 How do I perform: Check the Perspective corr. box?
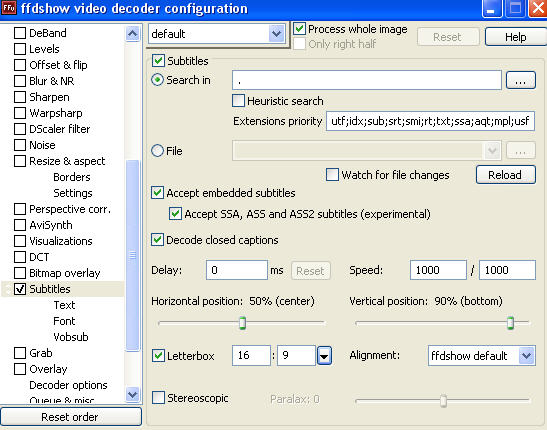[x=20, y=209]
